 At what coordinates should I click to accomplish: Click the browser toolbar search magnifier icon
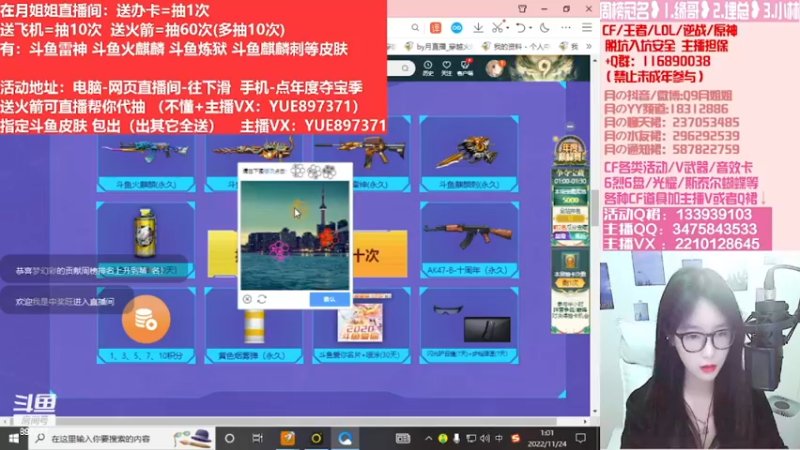(x=415, y=28)
